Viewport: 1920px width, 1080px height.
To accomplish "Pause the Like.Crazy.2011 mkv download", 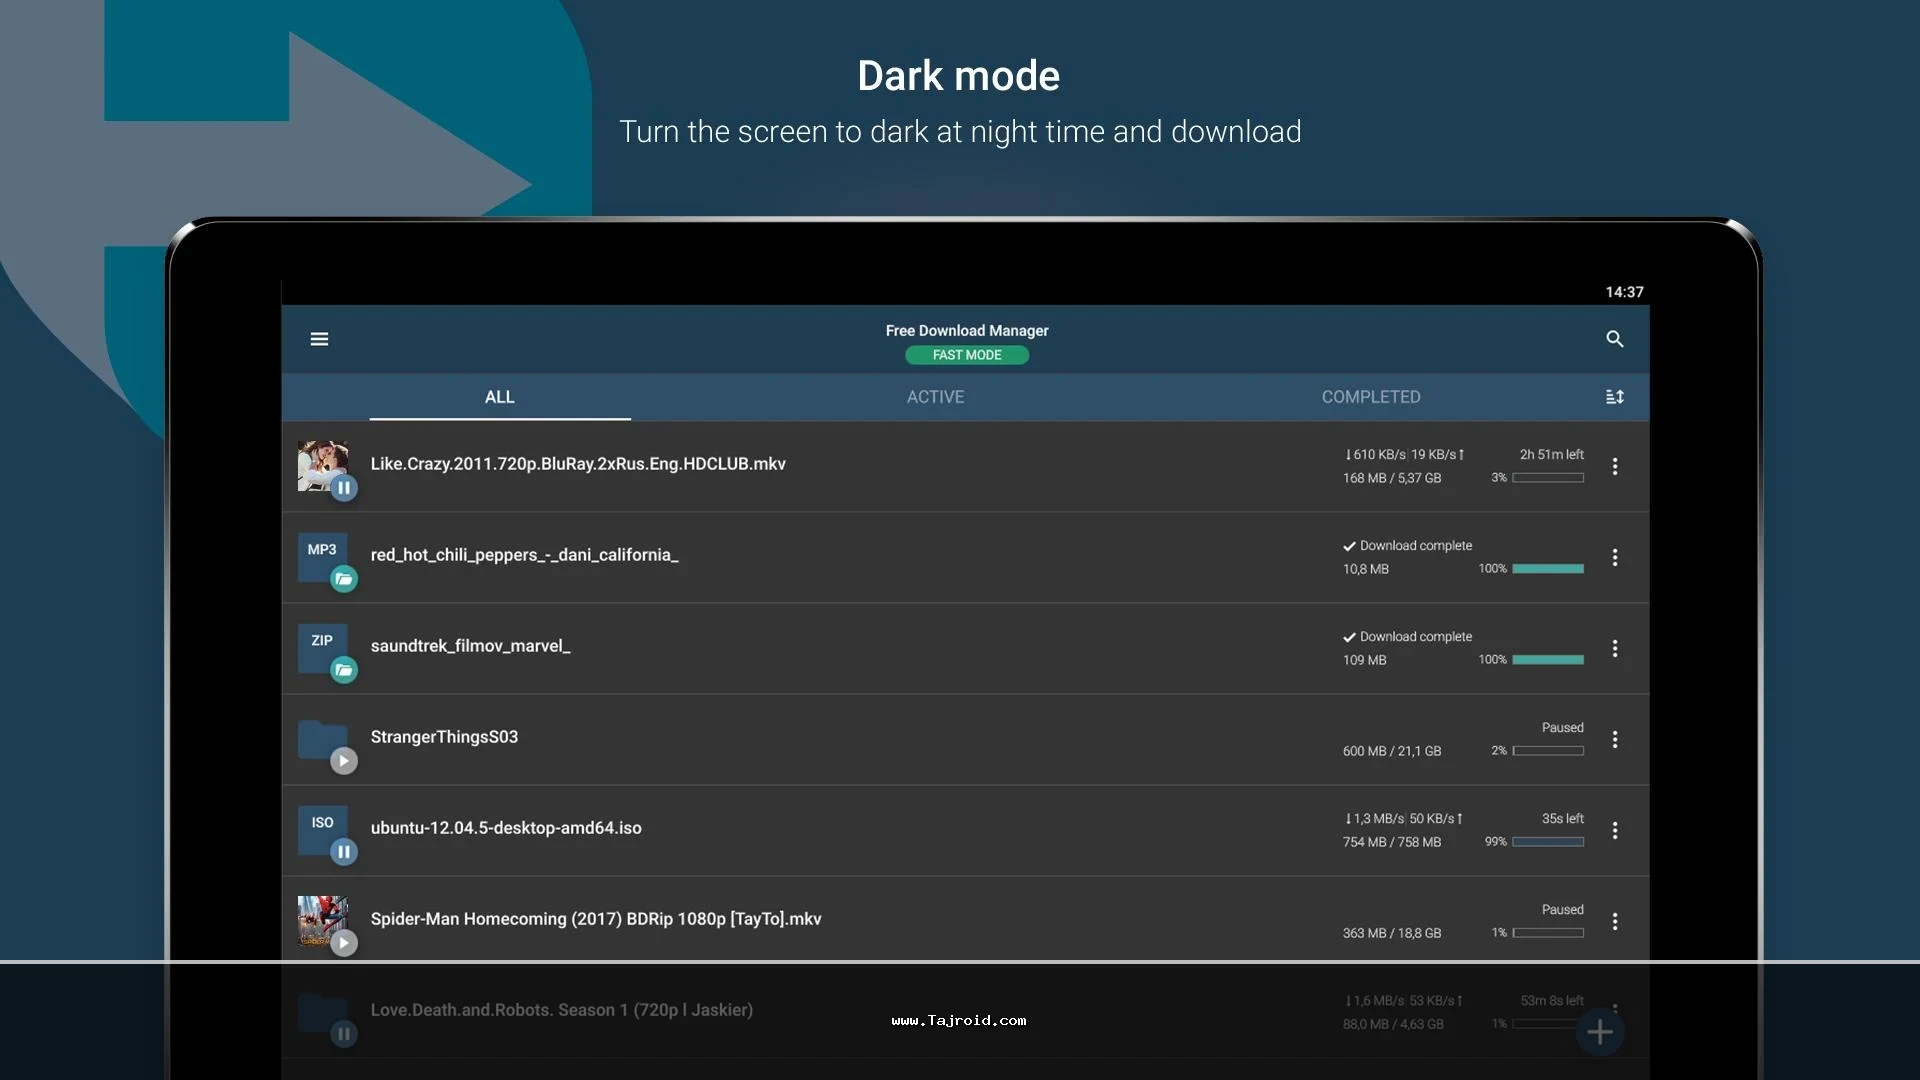I will (343, 488).
